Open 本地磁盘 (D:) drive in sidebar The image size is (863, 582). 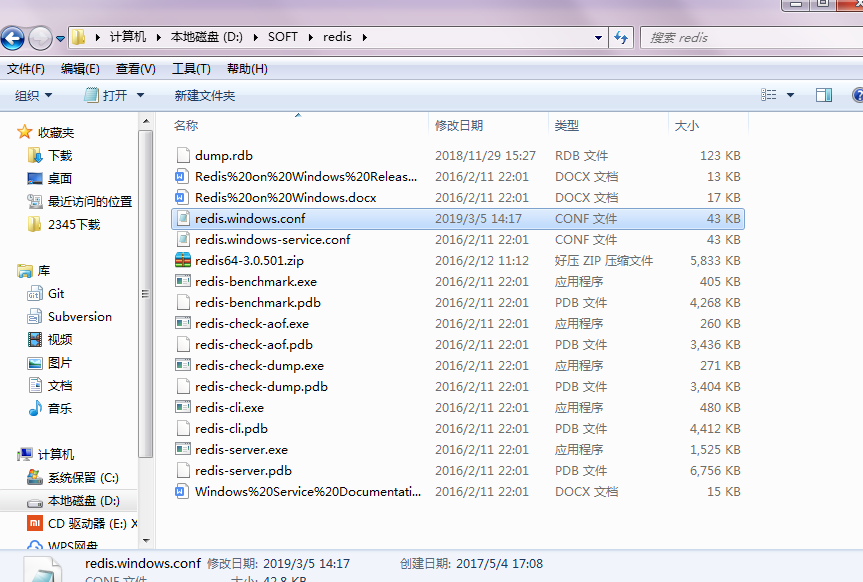[74, 501]
